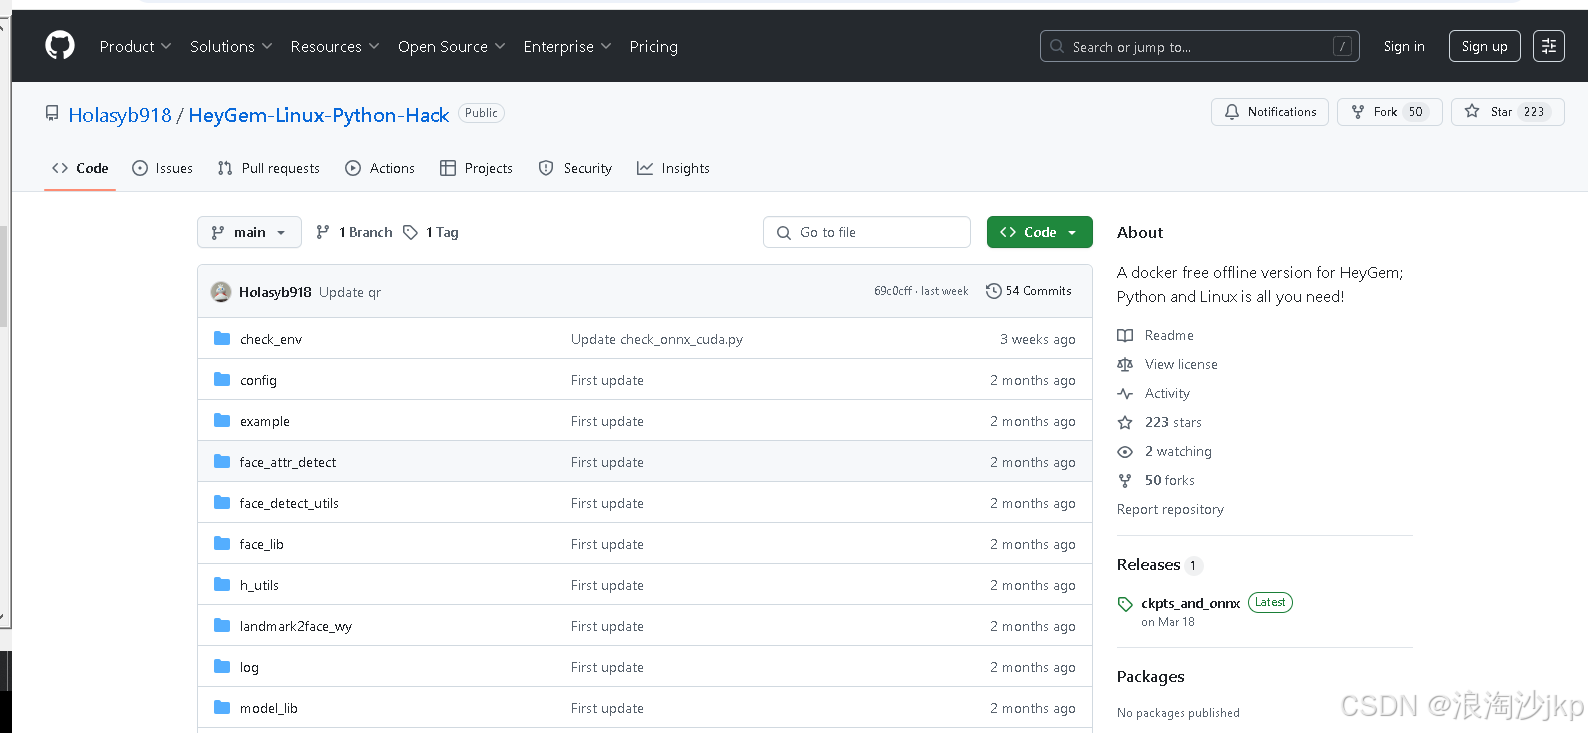Click the license scales icon
1588x733 pixels.
[1125, 364]
